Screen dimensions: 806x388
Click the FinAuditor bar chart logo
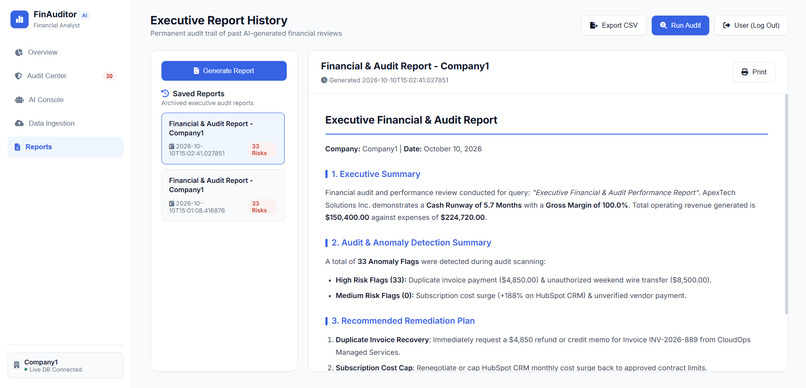click(x=20, y=19)
